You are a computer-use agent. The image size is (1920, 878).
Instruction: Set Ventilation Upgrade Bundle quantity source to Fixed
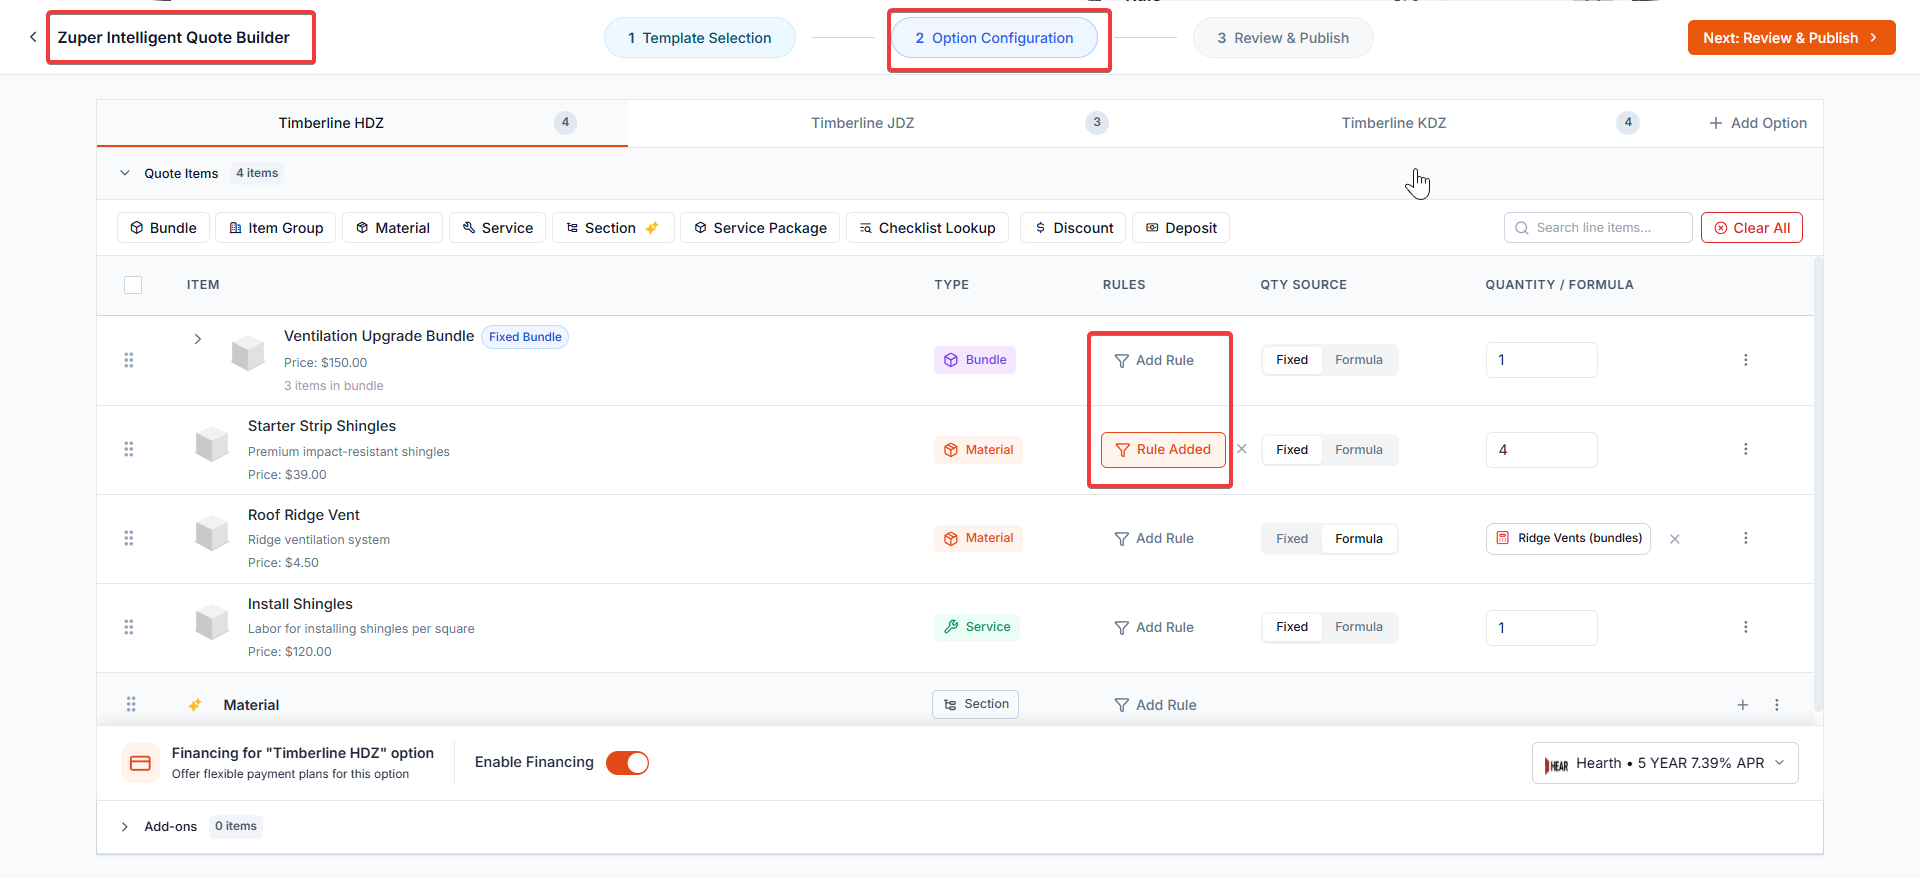pos(1292,360)
